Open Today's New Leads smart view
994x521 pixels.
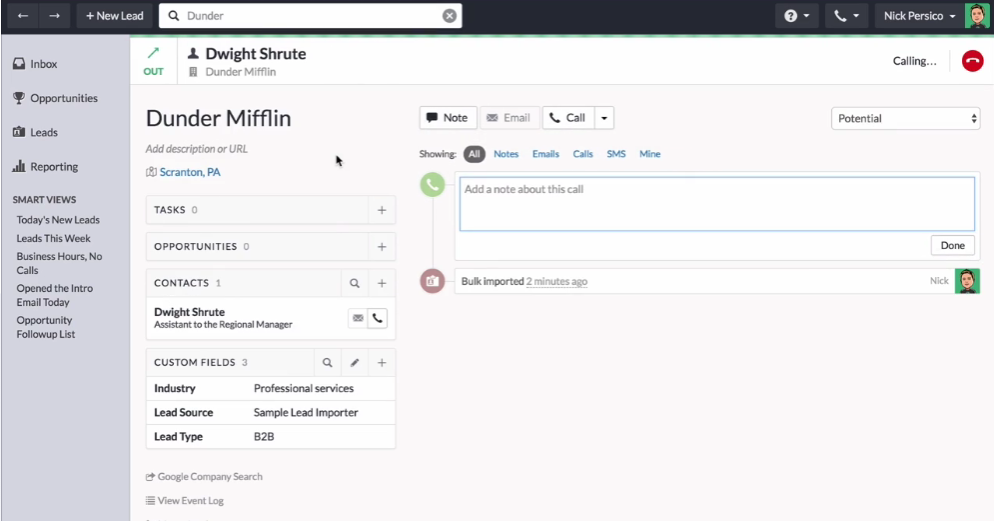58,220
